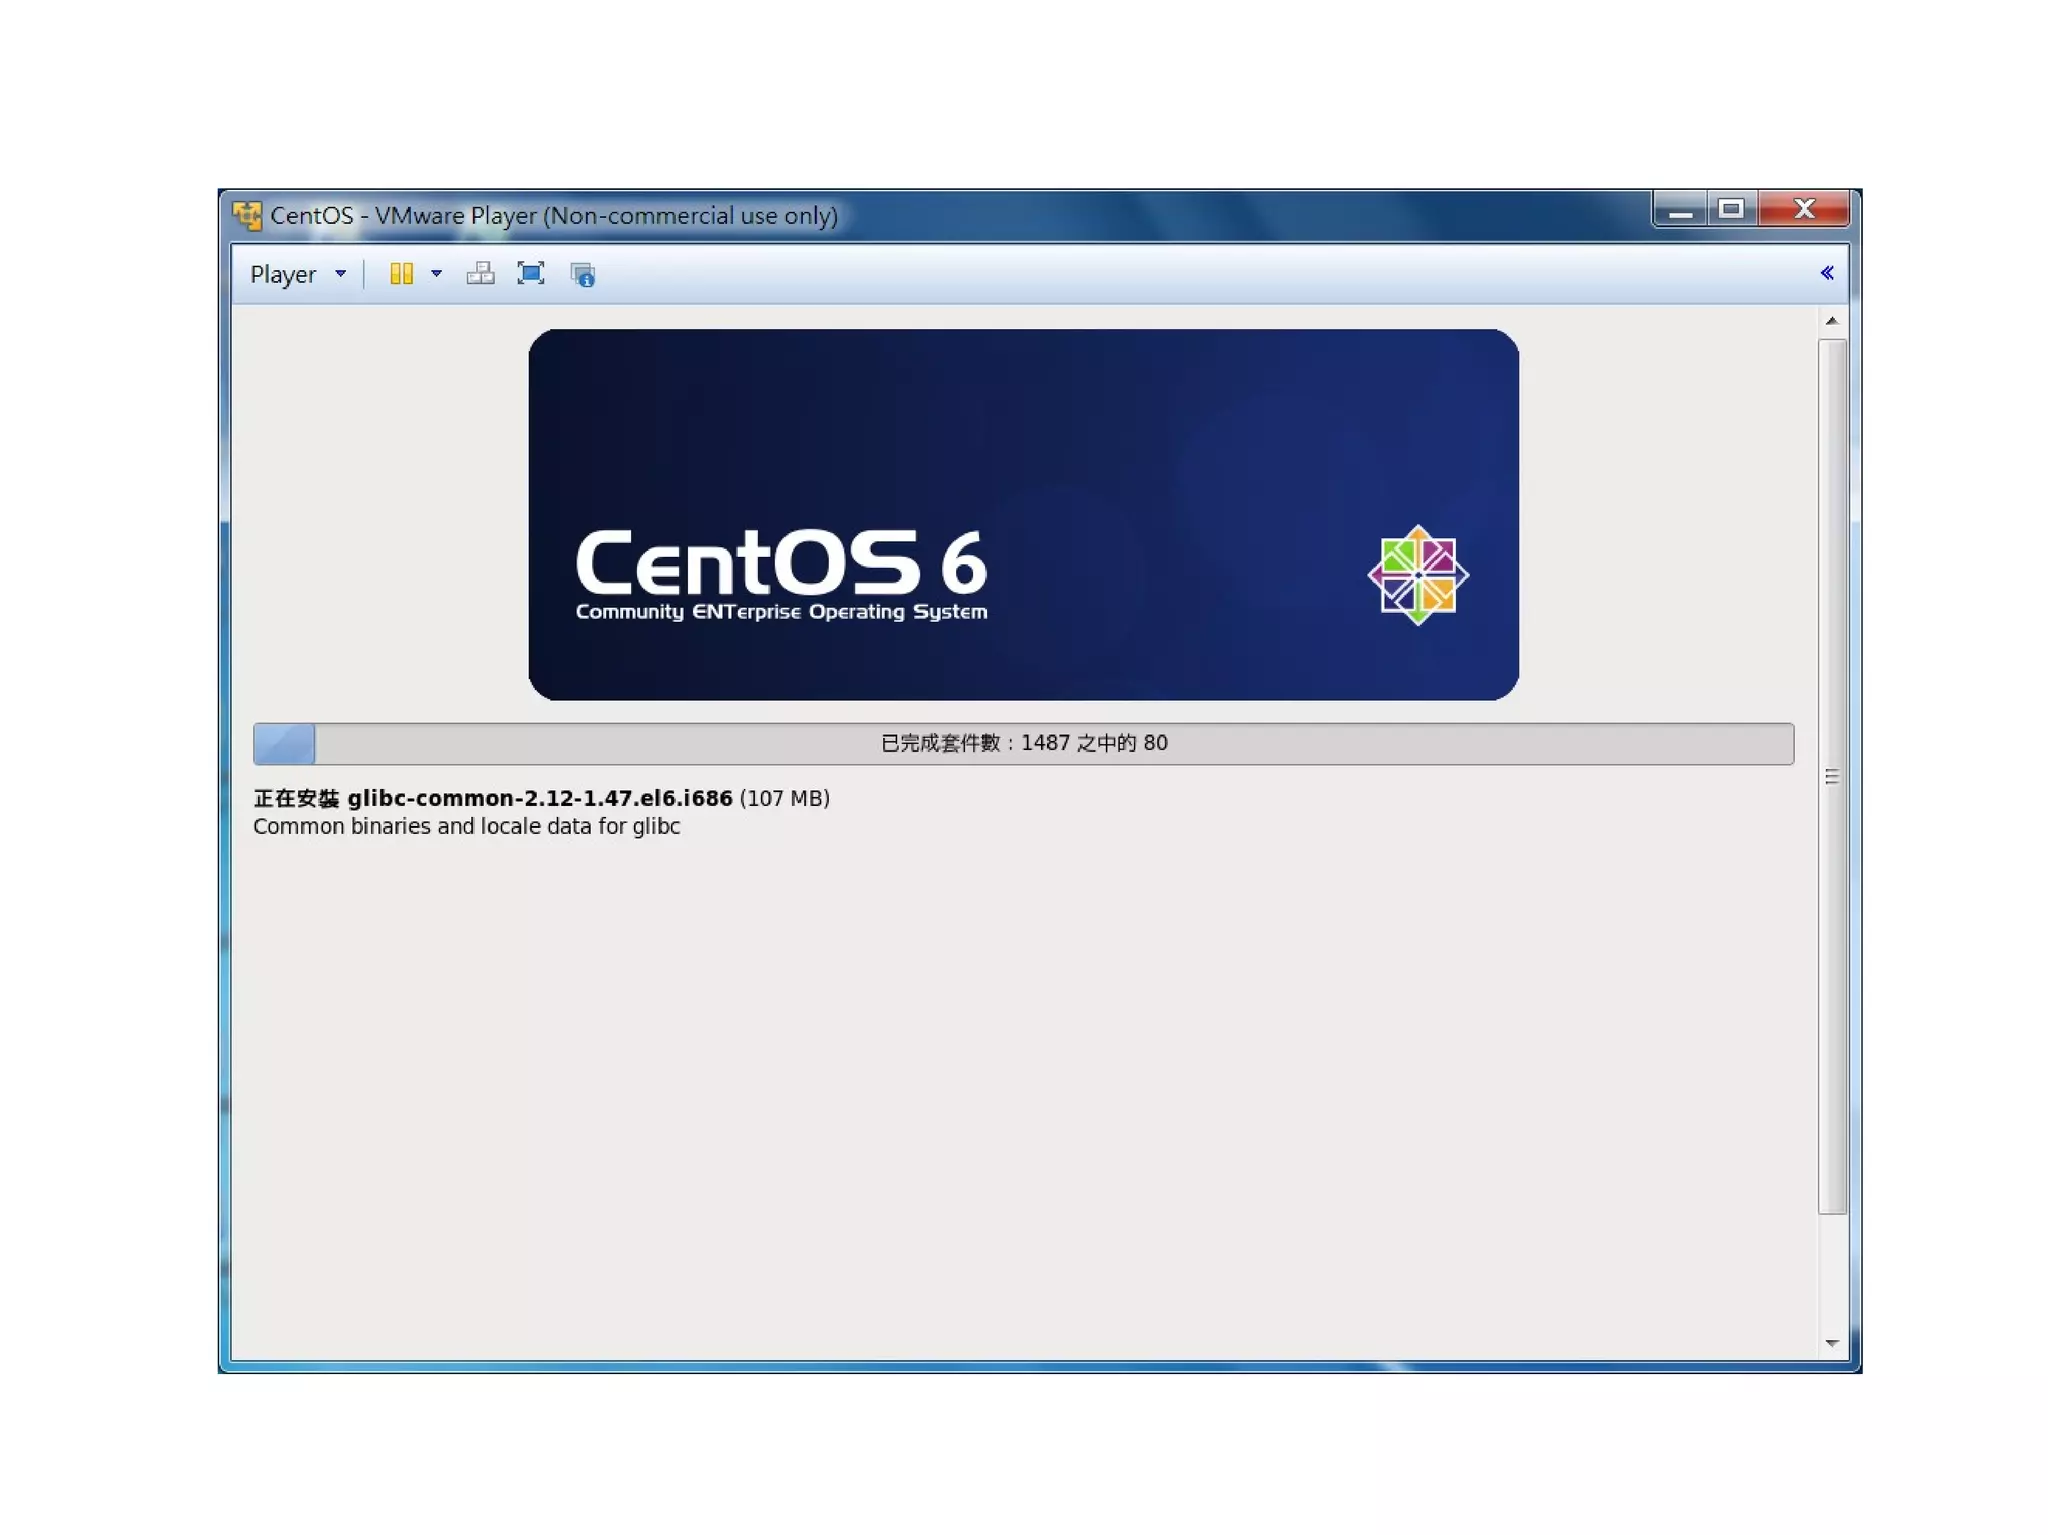The height and width of the screenshot is (1535, 2048).
Task: Close the VMware Player window
Action: [x=1804, y=209]
